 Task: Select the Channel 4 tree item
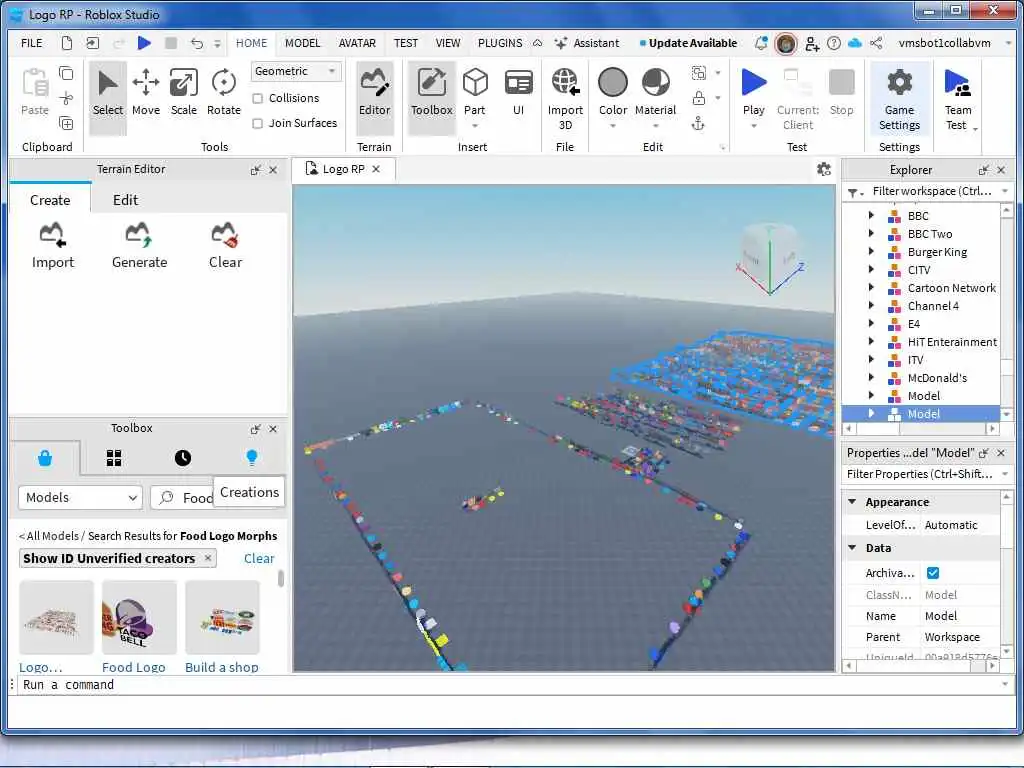[933, 306]
